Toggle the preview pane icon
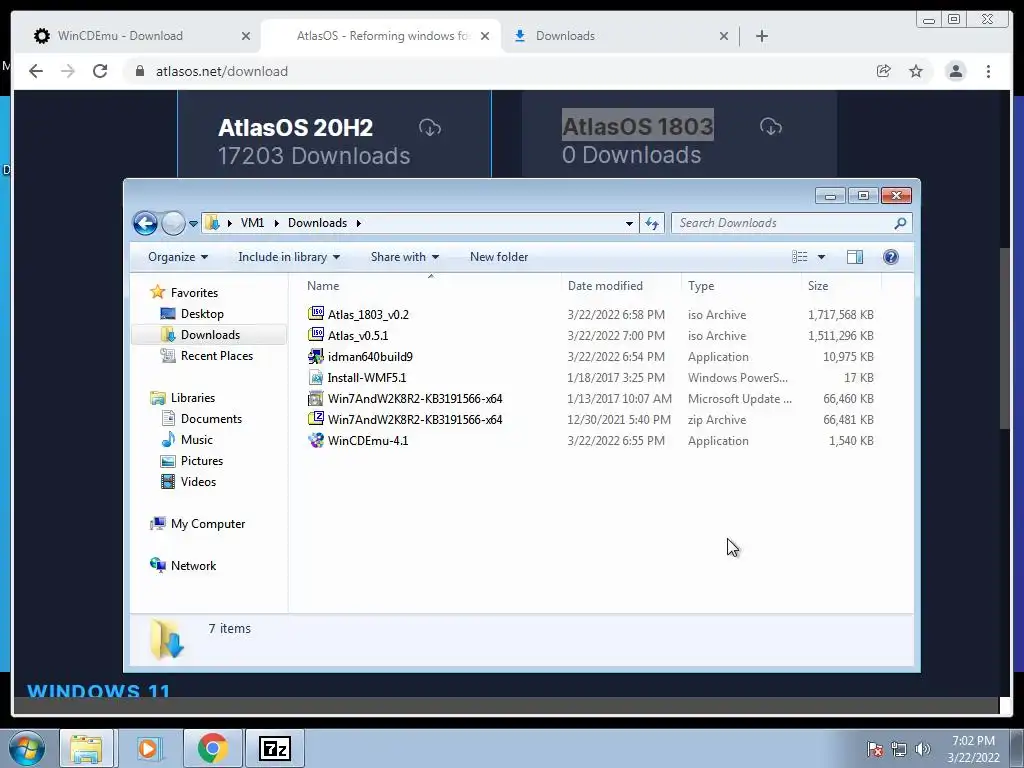Viewport: 1024px width, 768px height. pos(855,257)
